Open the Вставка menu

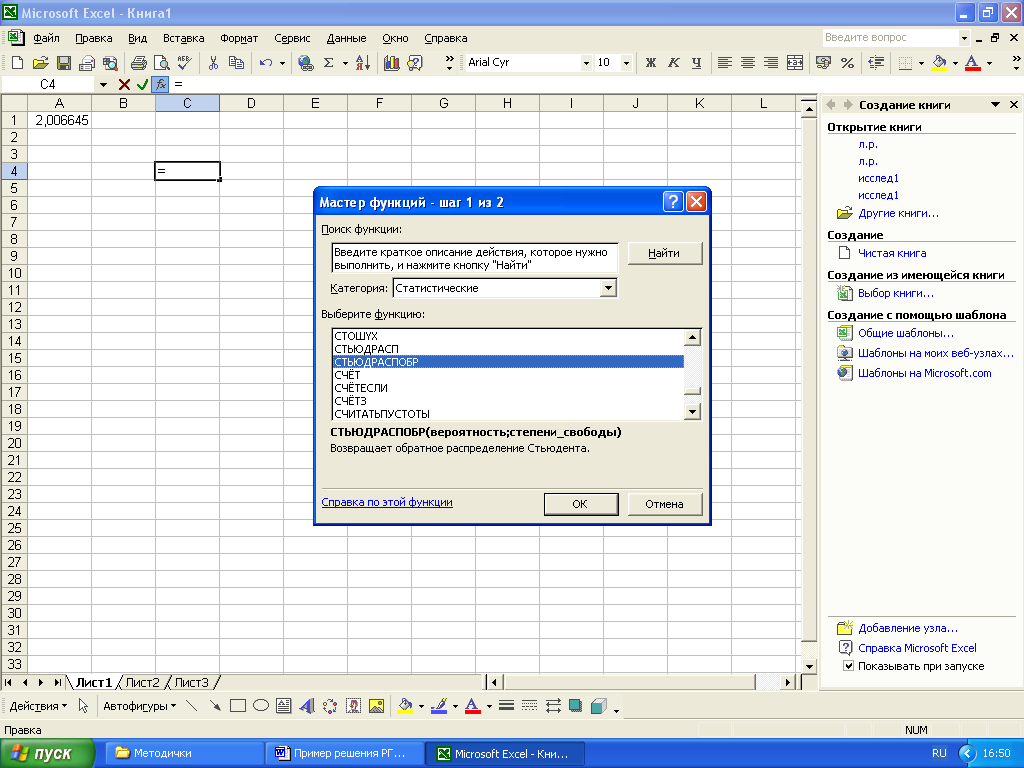coord(184,39)
